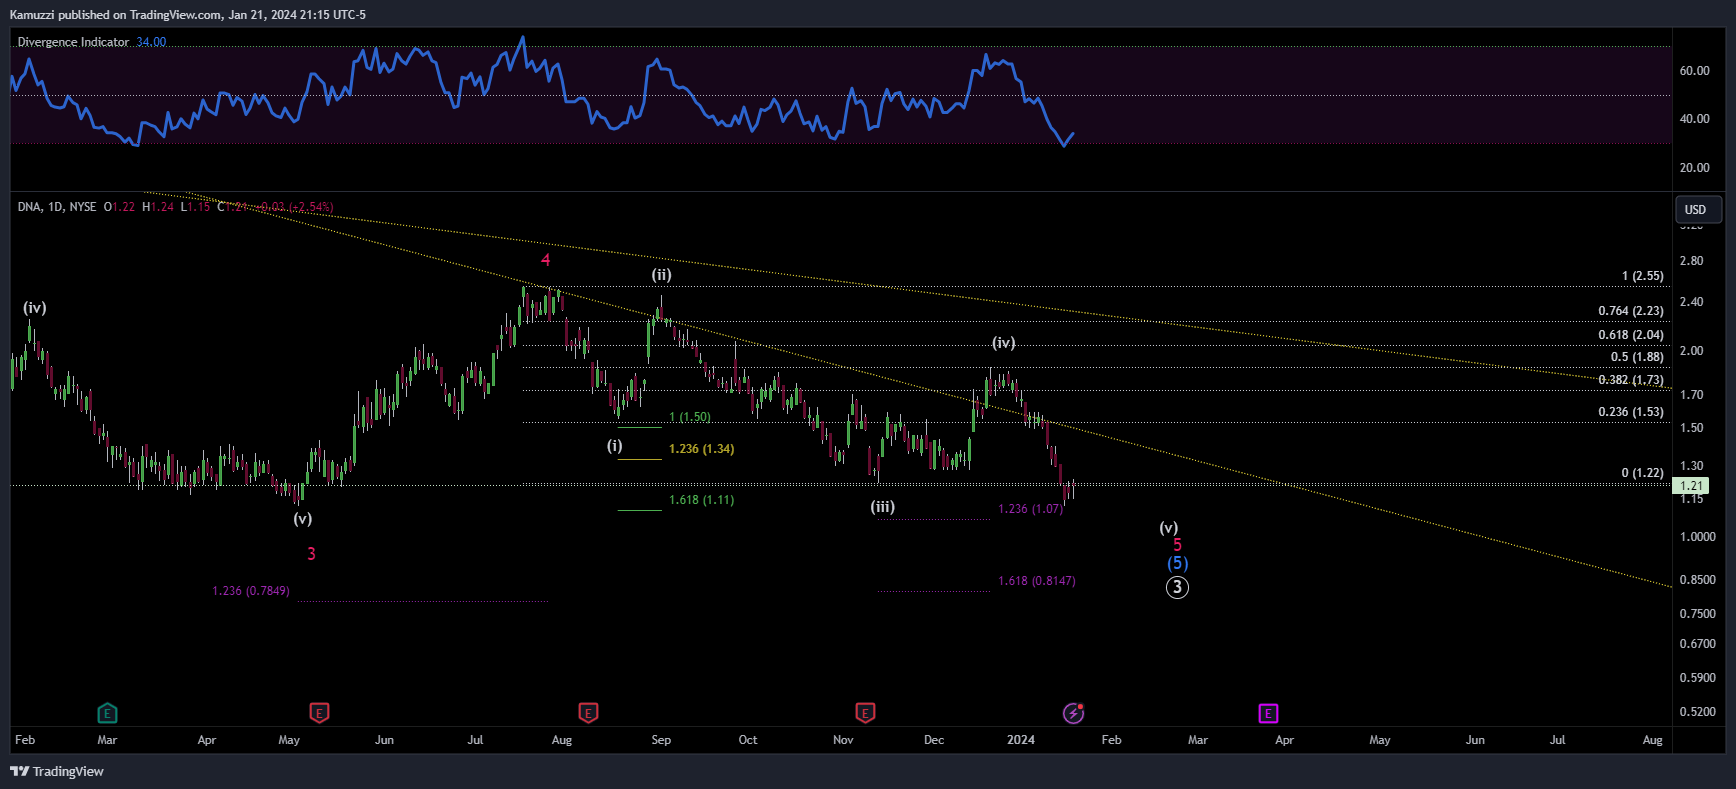The height and width of the screenshot is (789, 1736).
Task: Select the blue (5) wave label
Action: tap(1177, 564)
